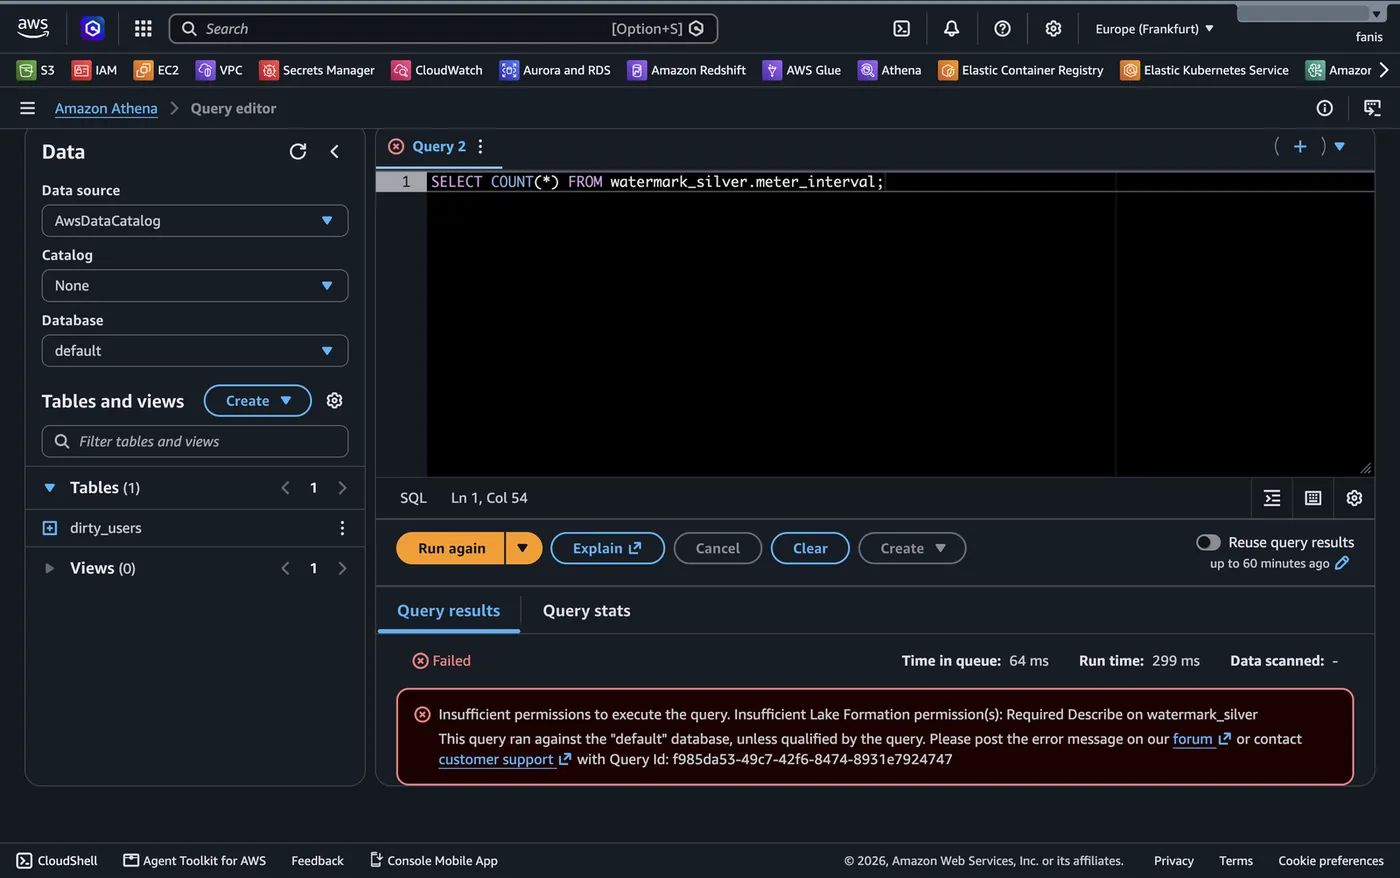Open the Aurora and RDS shortcut
Image resolution: width=1400 pixels, height=878 pixels.
pyautogui.click(x=555, y=70)
